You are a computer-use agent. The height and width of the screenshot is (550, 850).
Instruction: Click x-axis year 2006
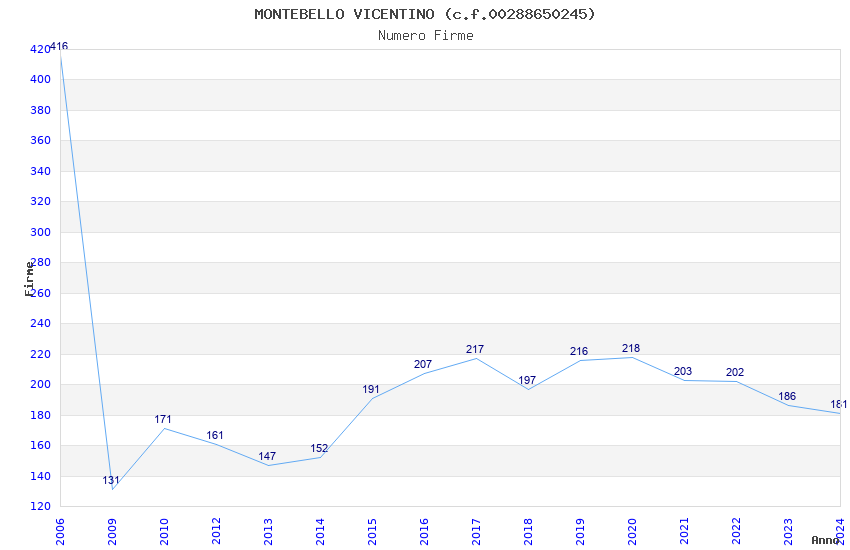click(60, 532)
